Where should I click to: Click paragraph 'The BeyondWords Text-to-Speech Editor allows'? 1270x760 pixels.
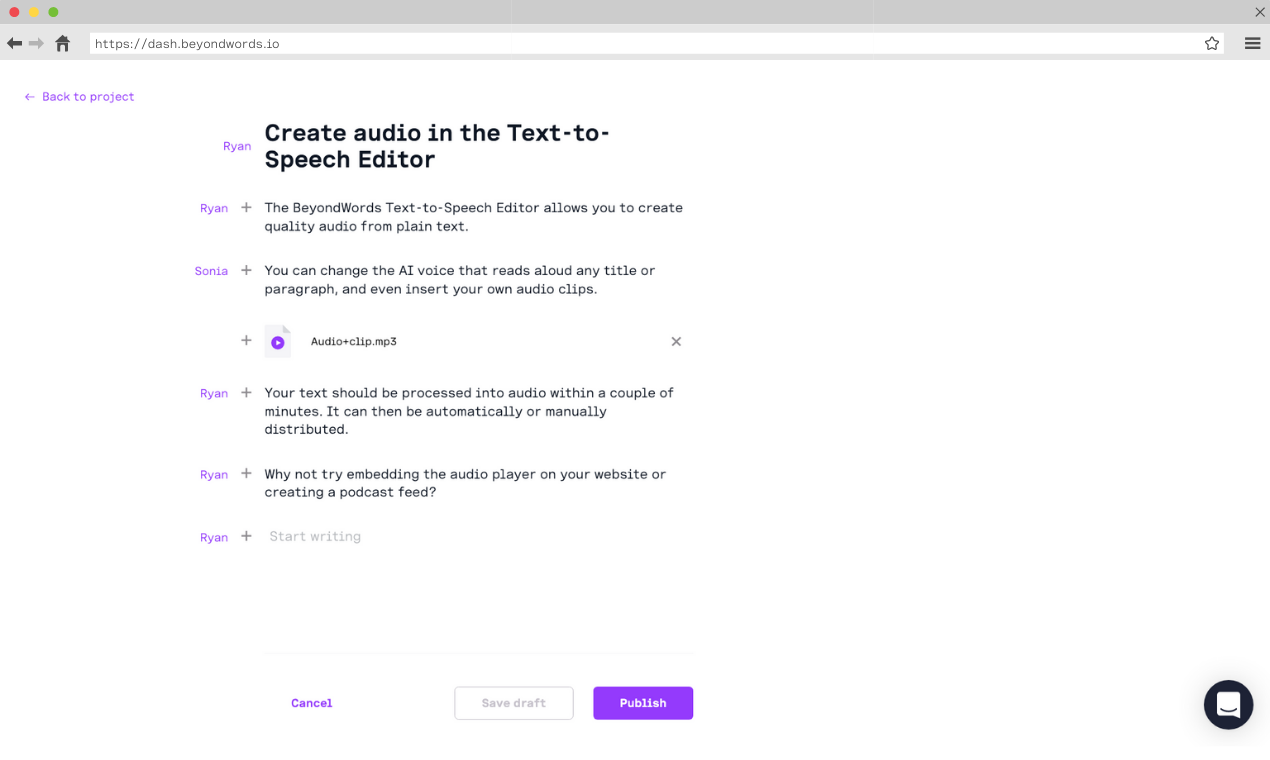474,217
